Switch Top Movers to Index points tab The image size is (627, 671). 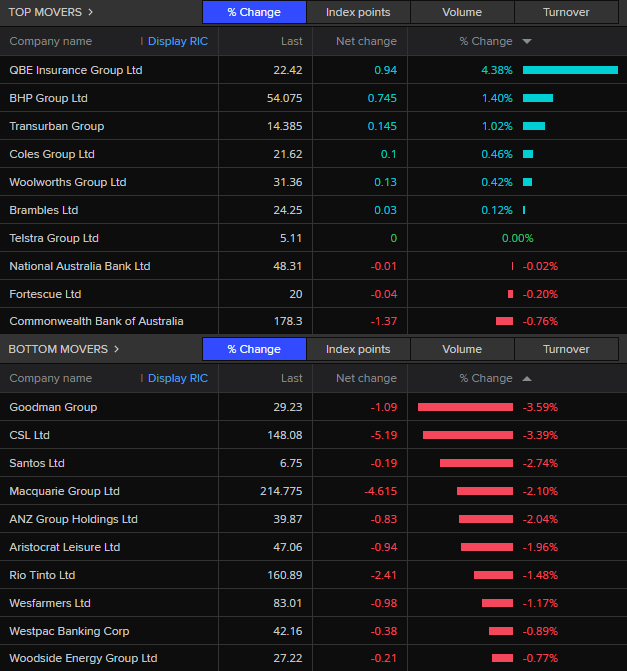(358, 12)
